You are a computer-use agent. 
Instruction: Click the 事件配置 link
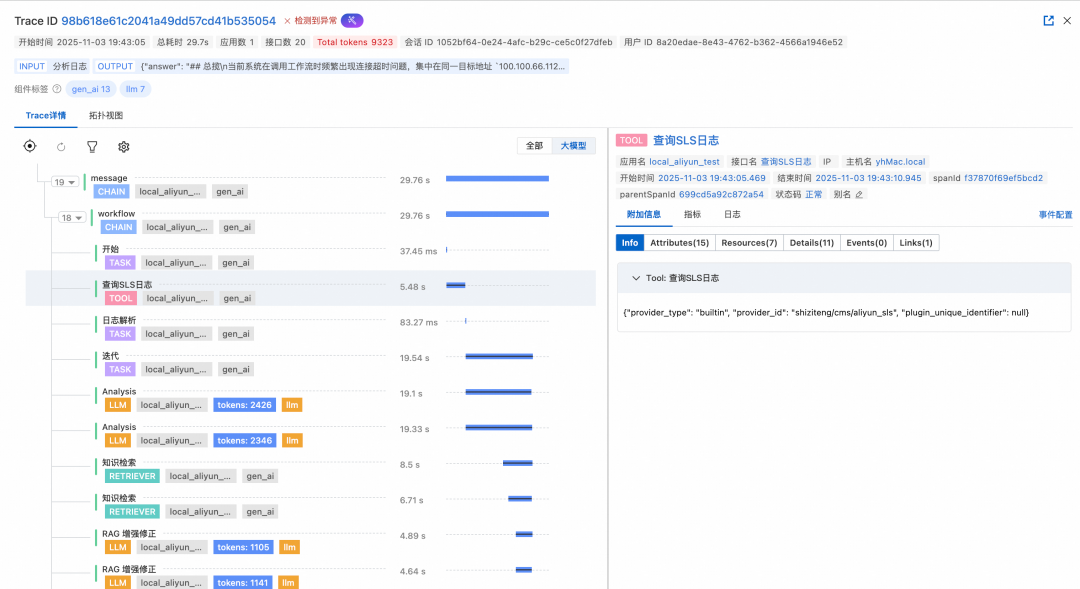pos(1055,215)
